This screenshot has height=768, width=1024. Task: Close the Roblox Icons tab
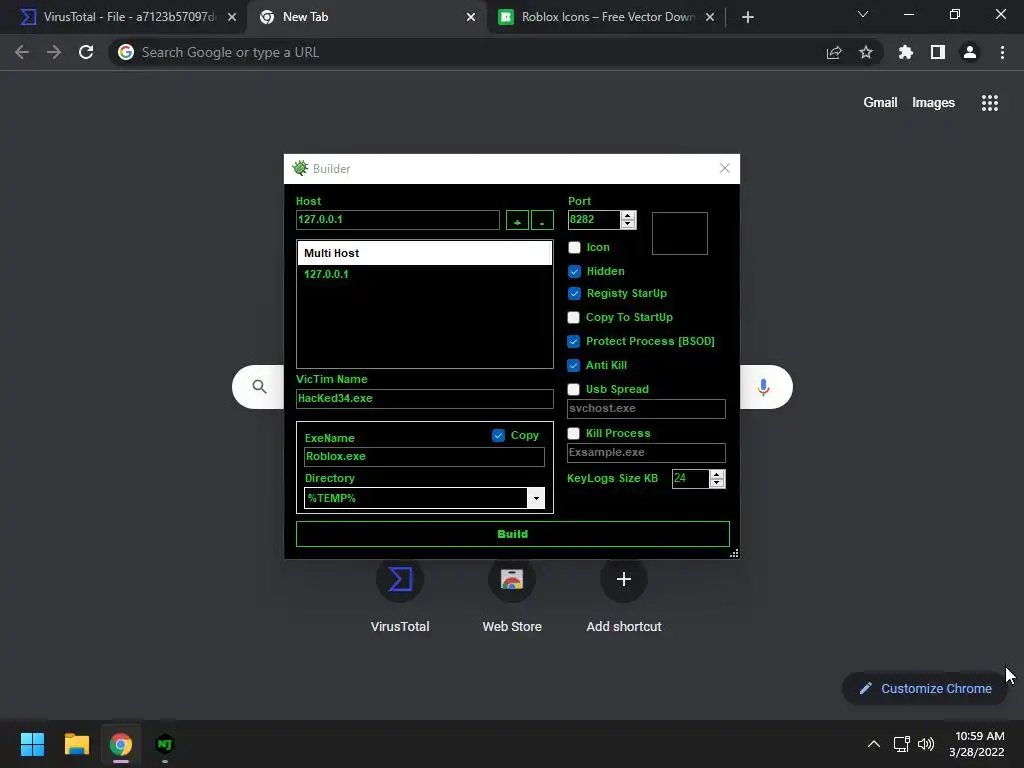[x=710, y=17]
